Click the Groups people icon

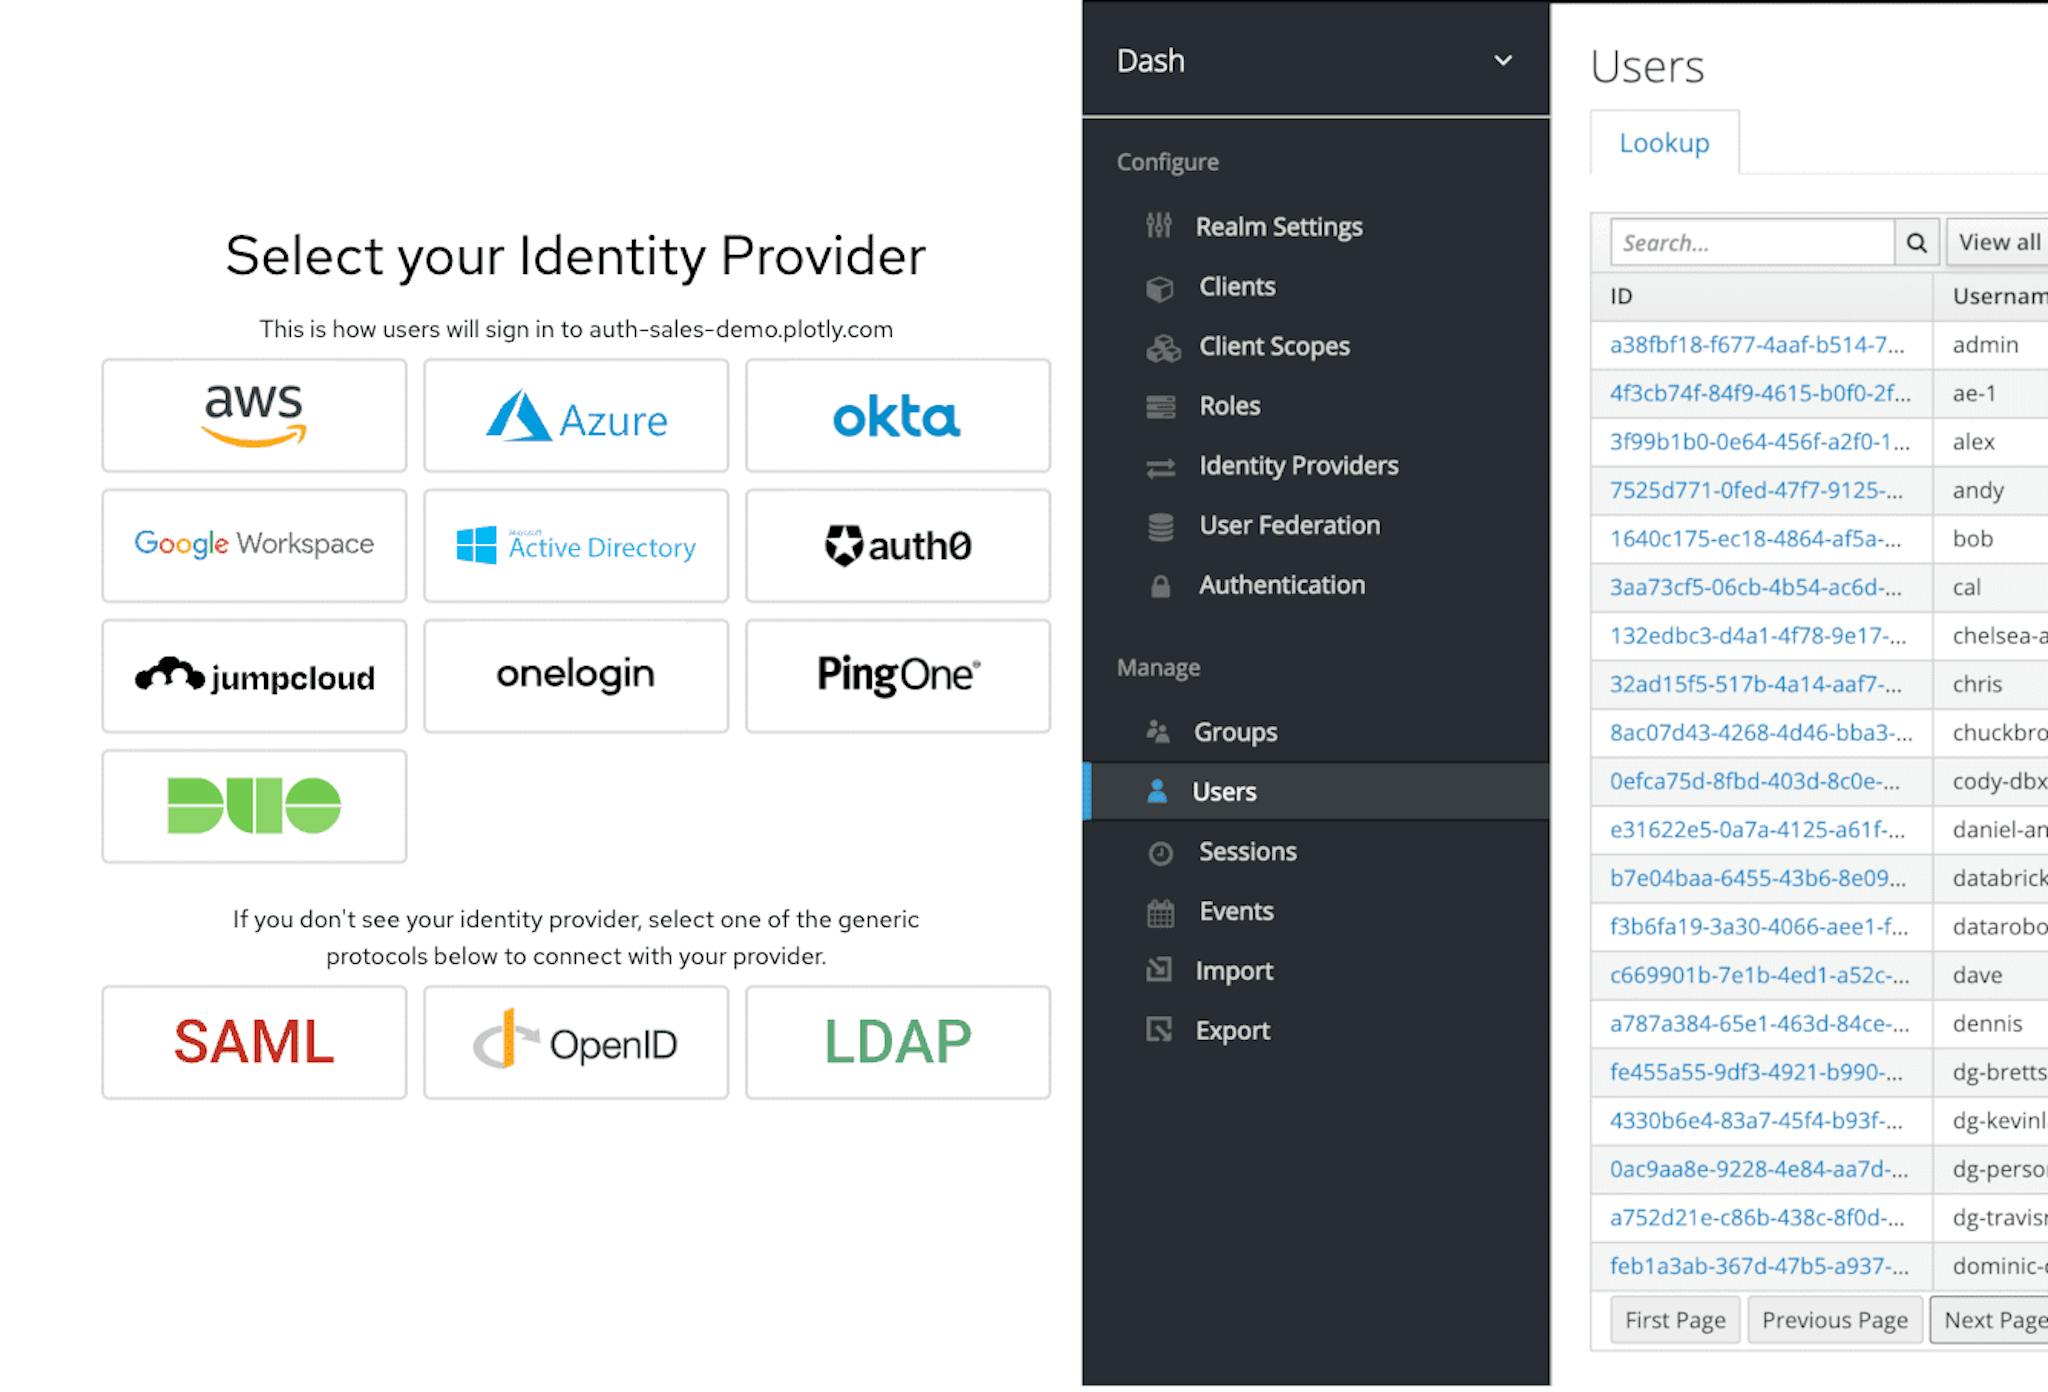pos(1158,731)
